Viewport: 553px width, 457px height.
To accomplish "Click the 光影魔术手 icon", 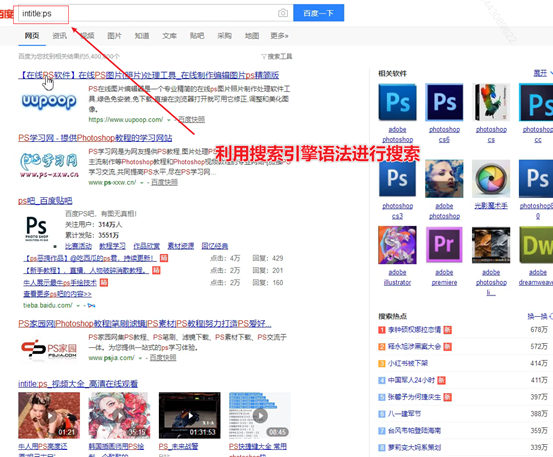I will tap(491, 178).
